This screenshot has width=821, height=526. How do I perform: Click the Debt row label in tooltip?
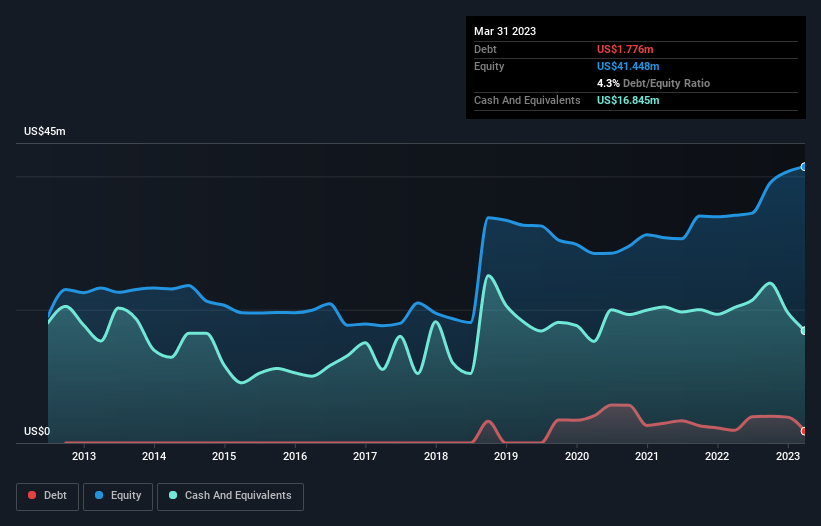tap(485, 49)
